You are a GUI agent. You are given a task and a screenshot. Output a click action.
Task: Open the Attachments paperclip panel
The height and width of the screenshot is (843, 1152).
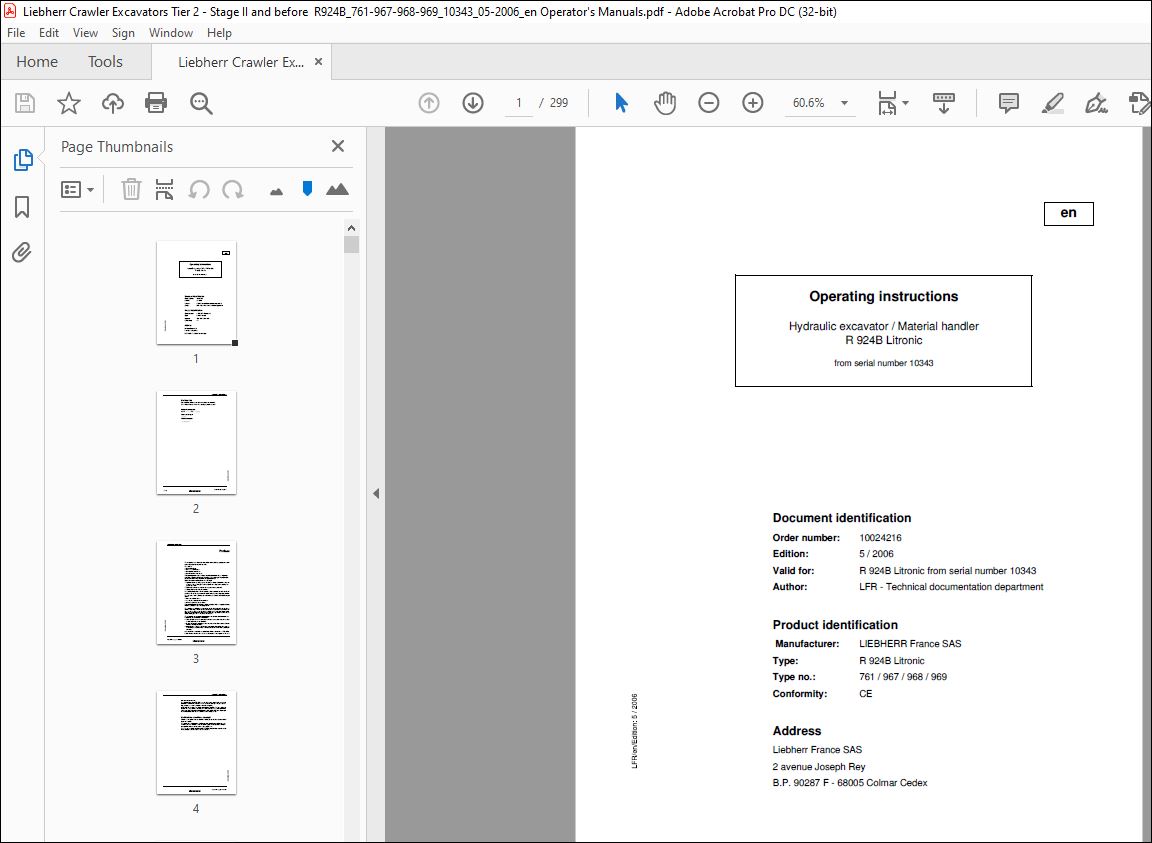click(22, 253)
